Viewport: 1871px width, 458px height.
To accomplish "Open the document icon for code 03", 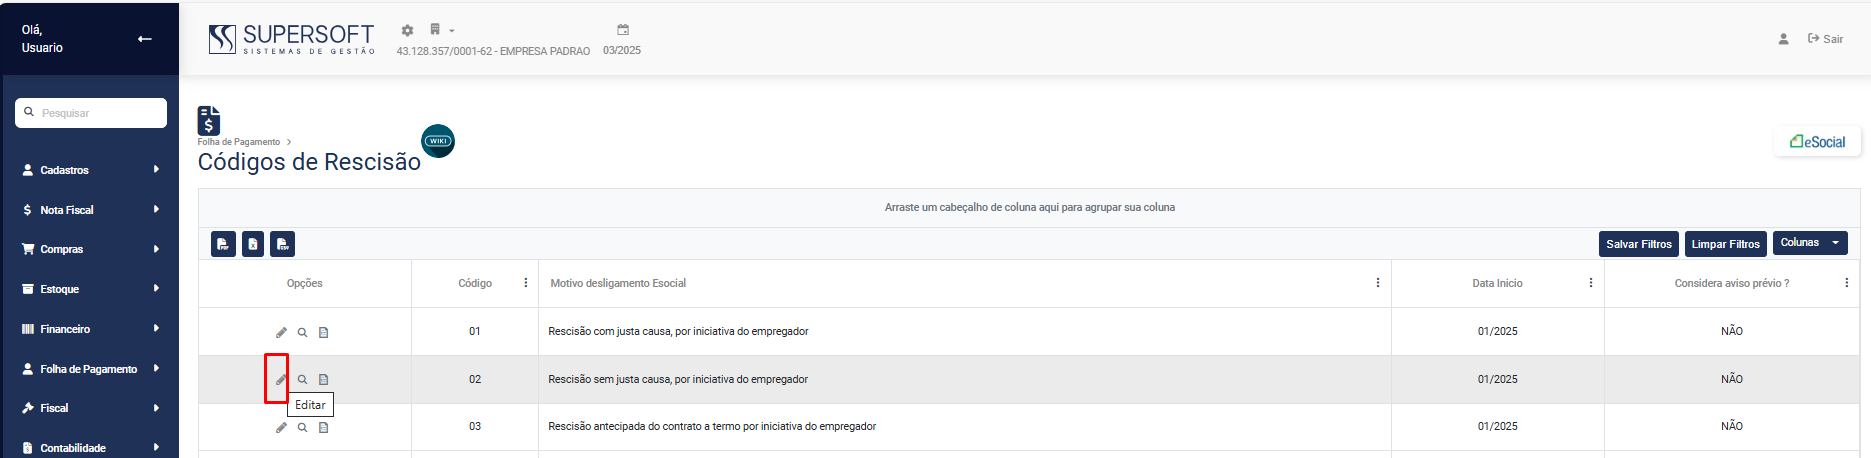I will click(x=323, y=427).
